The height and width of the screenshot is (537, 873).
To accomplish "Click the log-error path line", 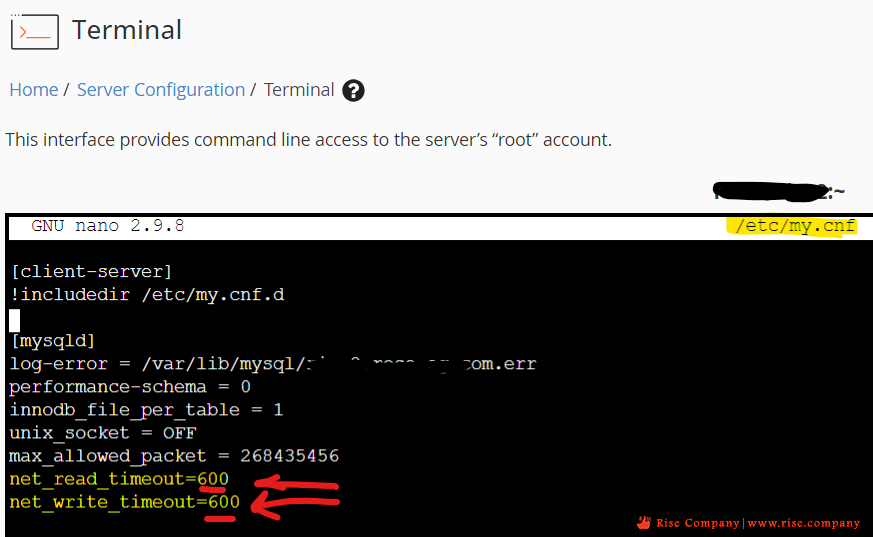I will 273,364.
